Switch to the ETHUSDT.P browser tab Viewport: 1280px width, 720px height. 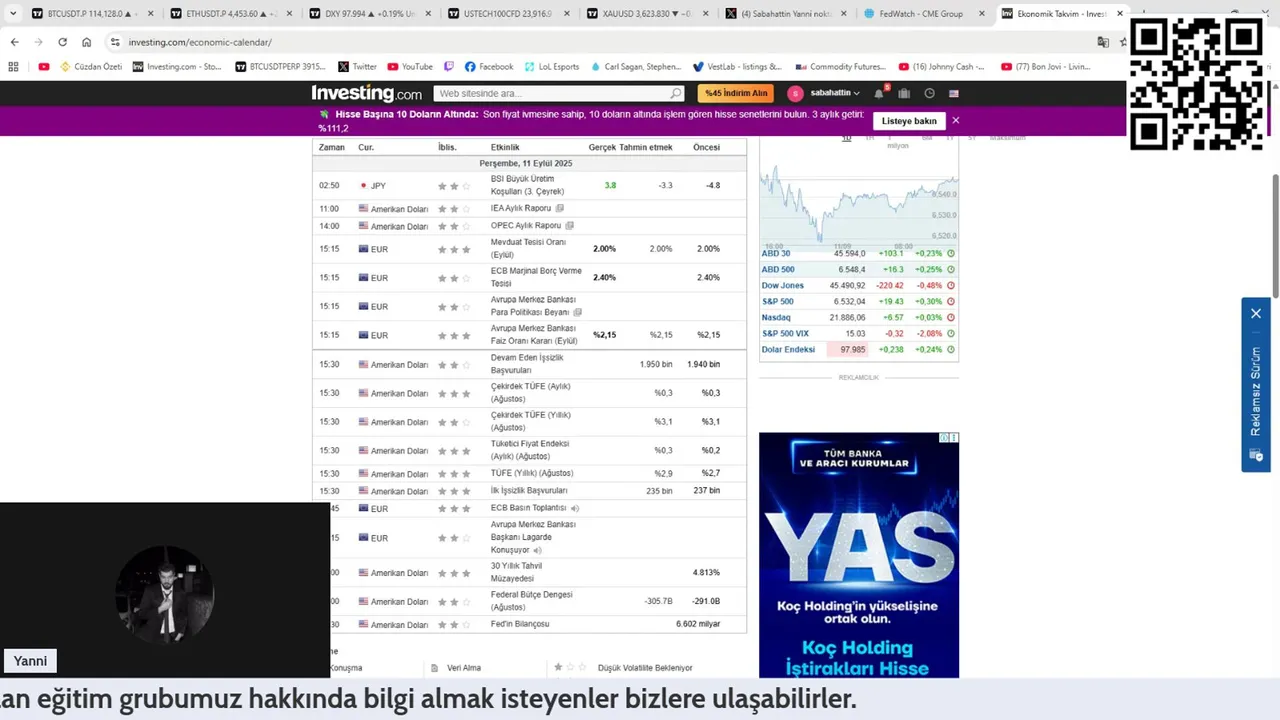[x=229, y=14]
